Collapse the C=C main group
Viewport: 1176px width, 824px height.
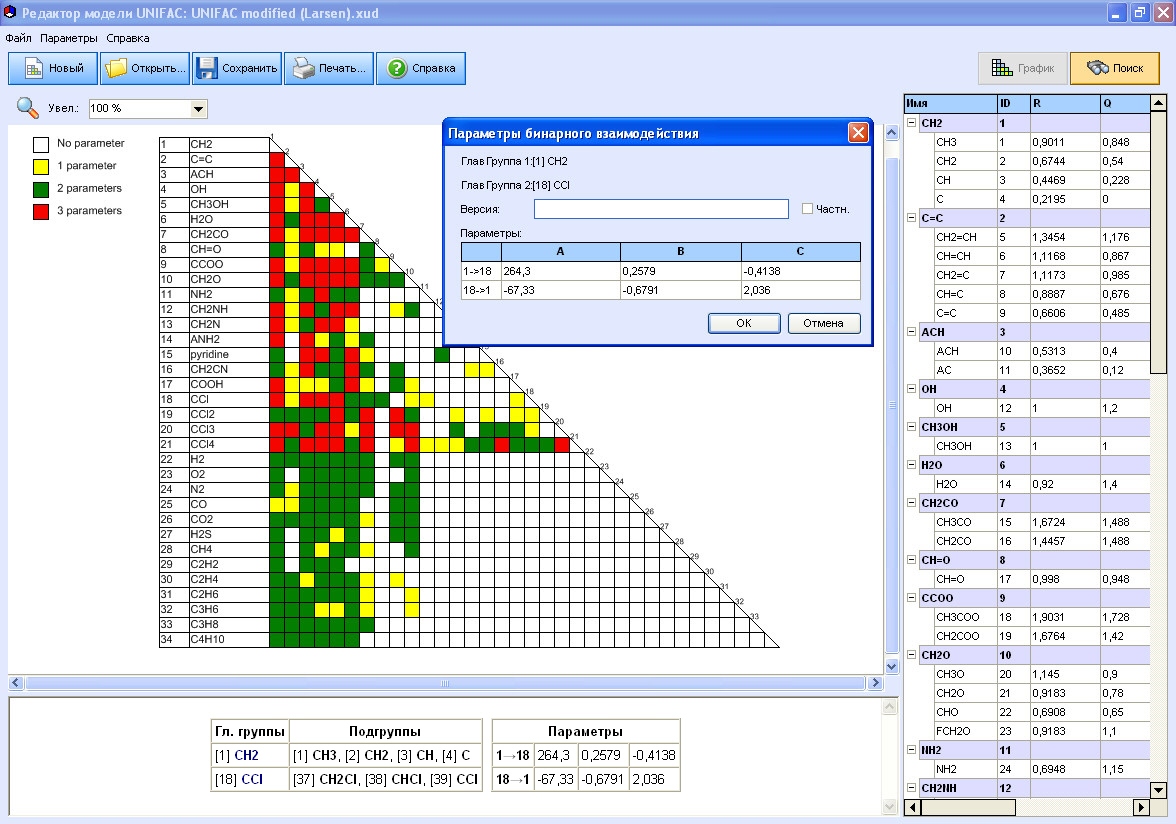click(x=912, y=218)
